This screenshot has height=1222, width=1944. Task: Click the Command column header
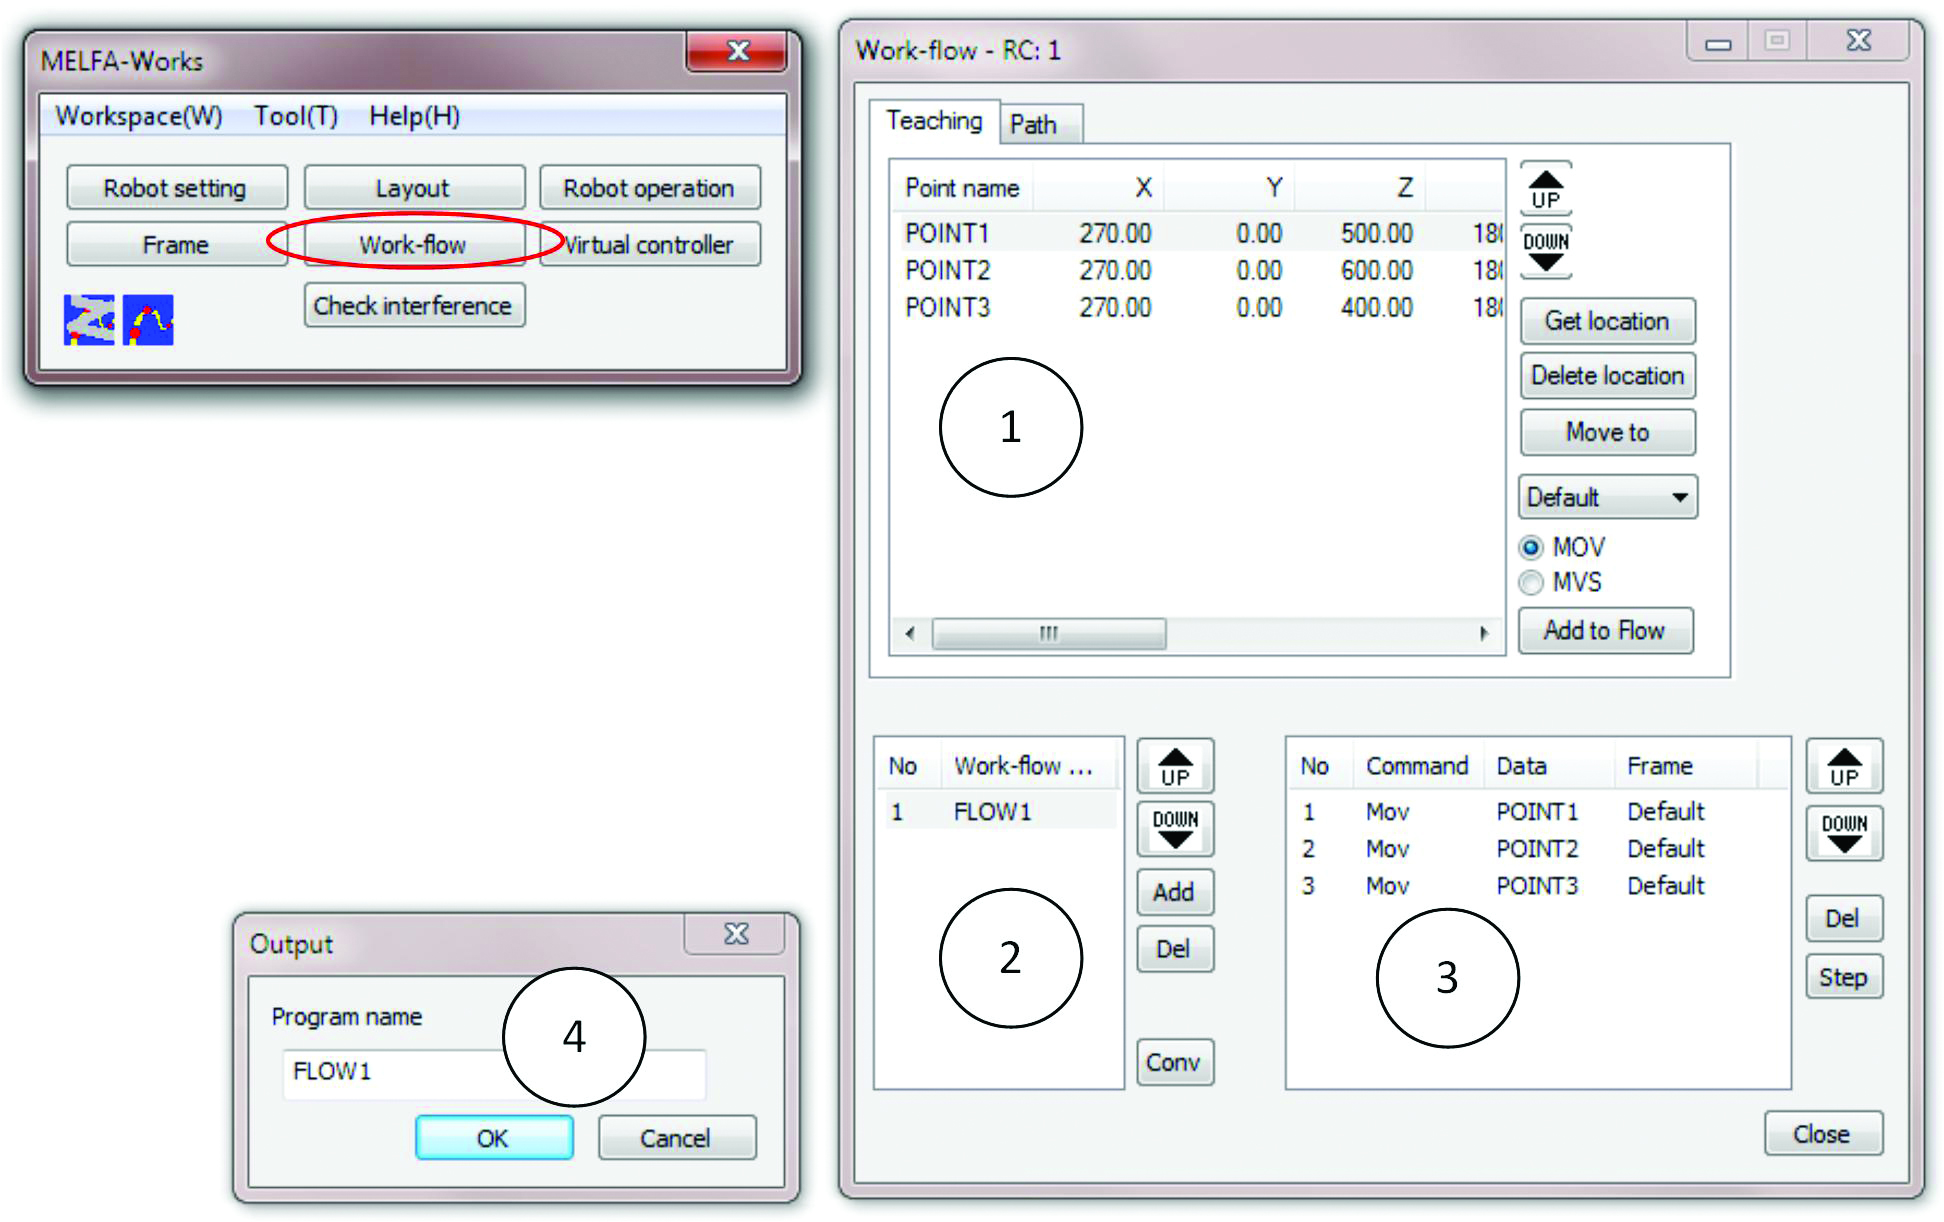click(1418, 766)
